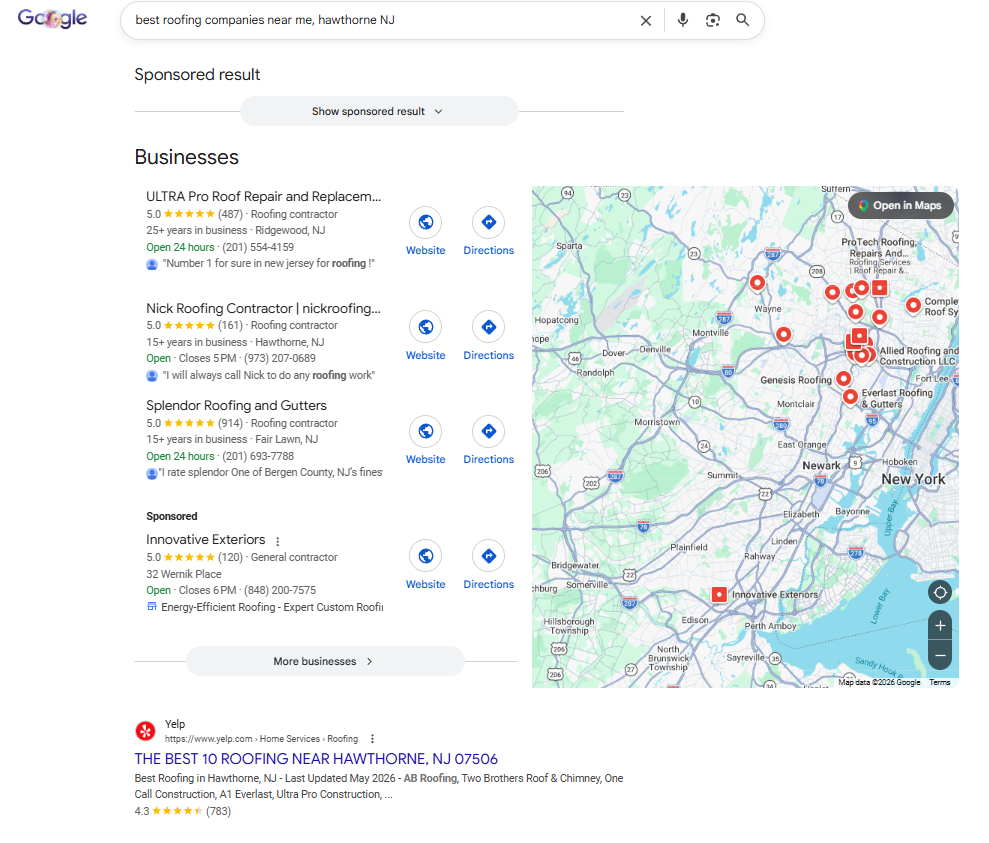Open Innovative Exteriors Website icon
The image size is (989, 843).
[x=426, y=555]
